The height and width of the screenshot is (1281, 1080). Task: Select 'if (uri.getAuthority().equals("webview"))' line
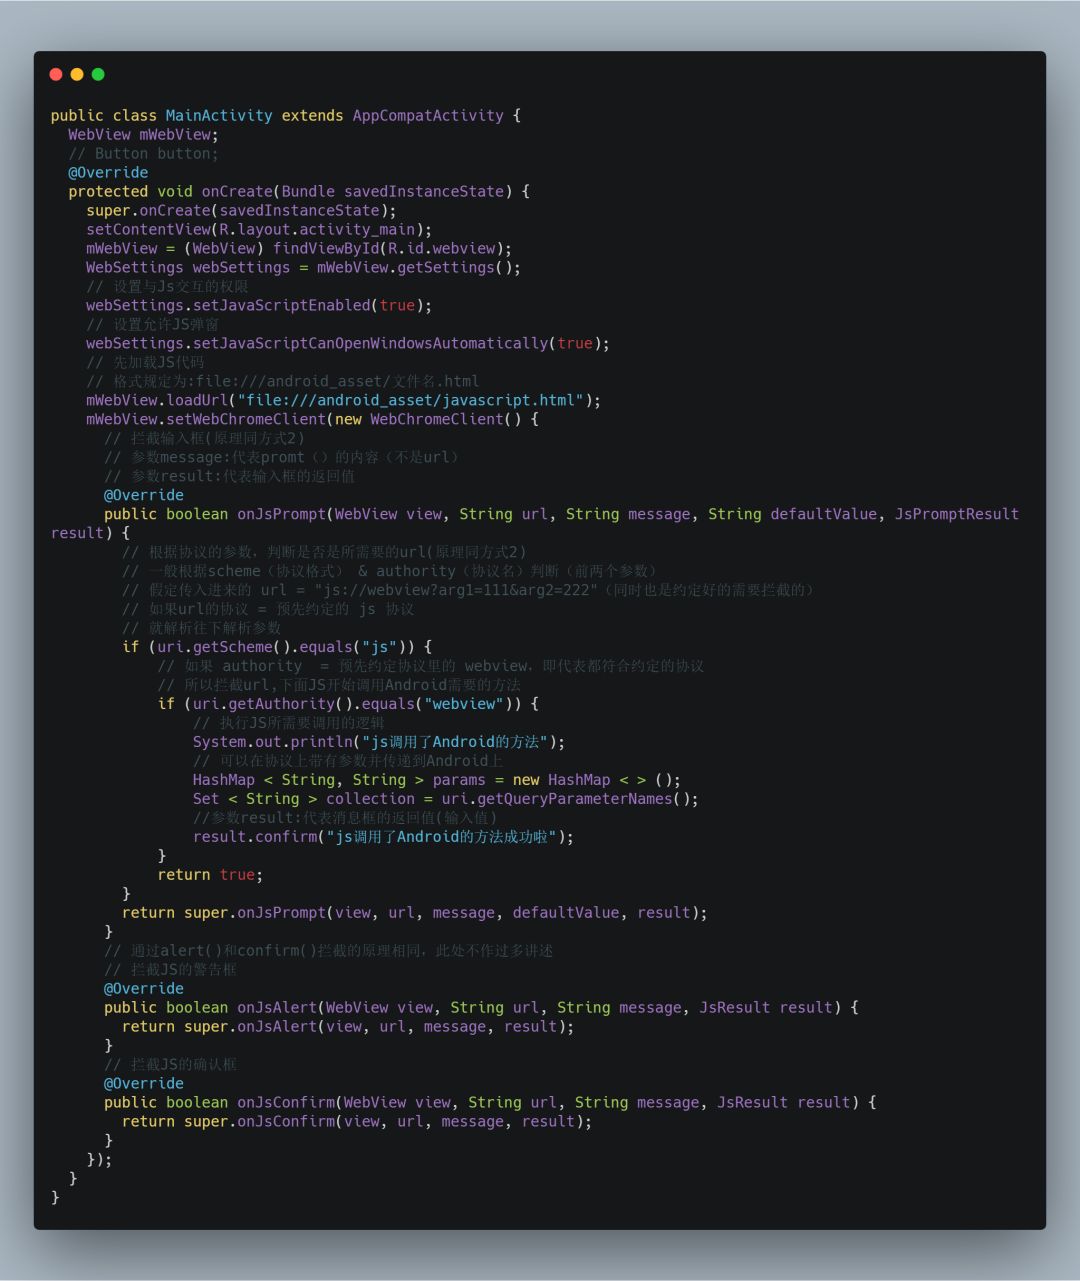(x=348, y=705)
